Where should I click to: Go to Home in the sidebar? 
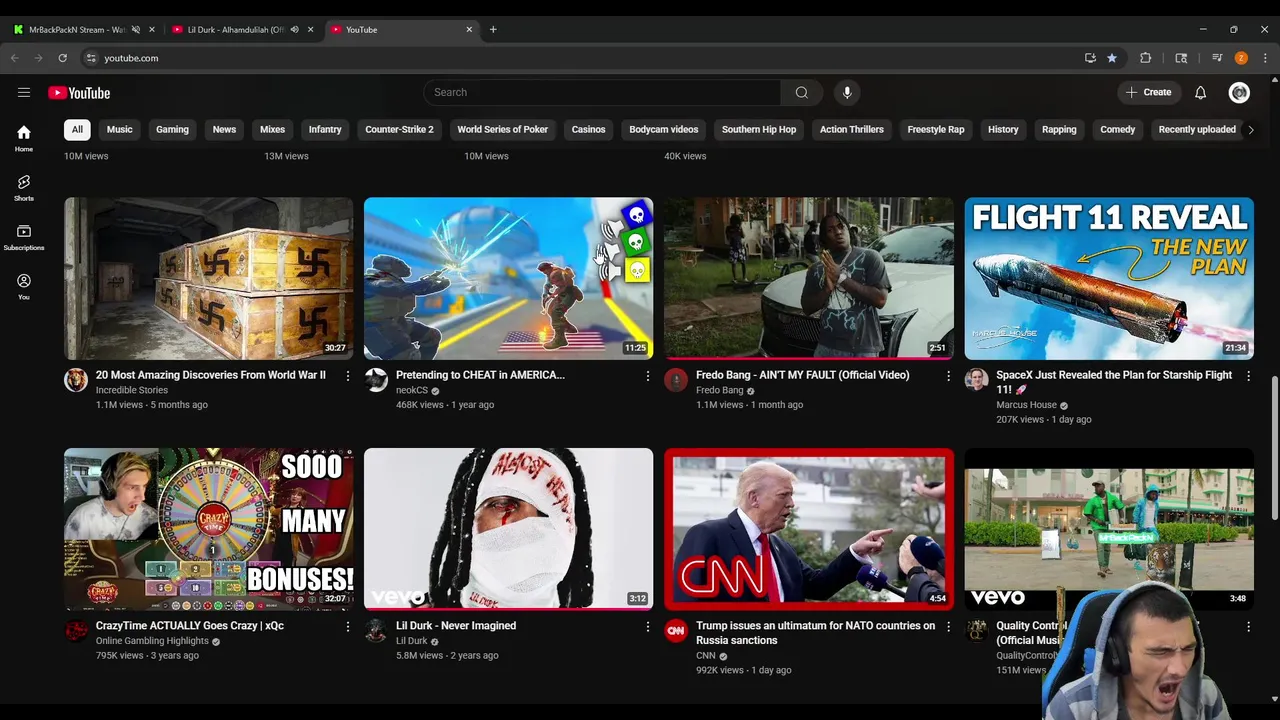pos(24,139)
